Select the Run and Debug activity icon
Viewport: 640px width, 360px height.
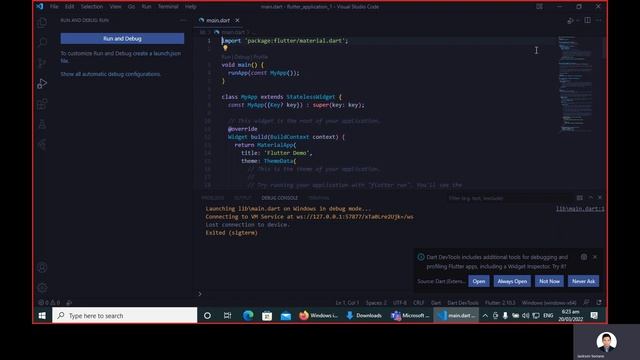coord(42,84)
